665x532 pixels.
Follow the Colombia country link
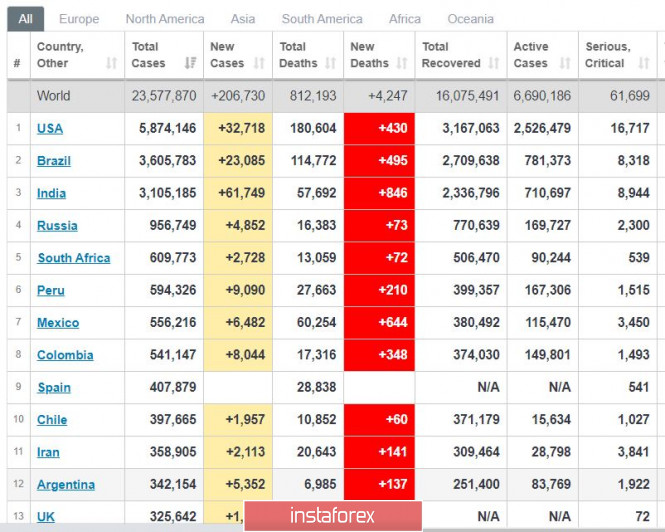coord(65,355)
